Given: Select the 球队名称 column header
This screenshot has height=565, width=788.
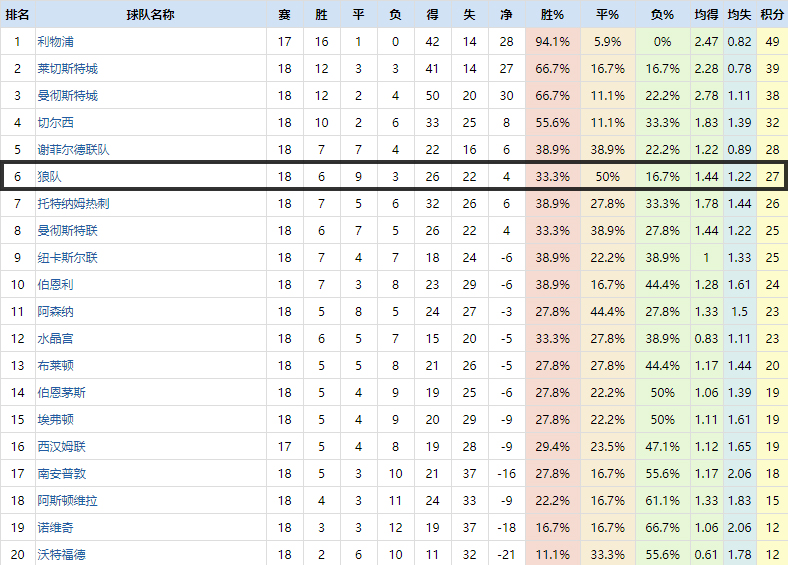Looking at the screenshot, I should (150, 15).
